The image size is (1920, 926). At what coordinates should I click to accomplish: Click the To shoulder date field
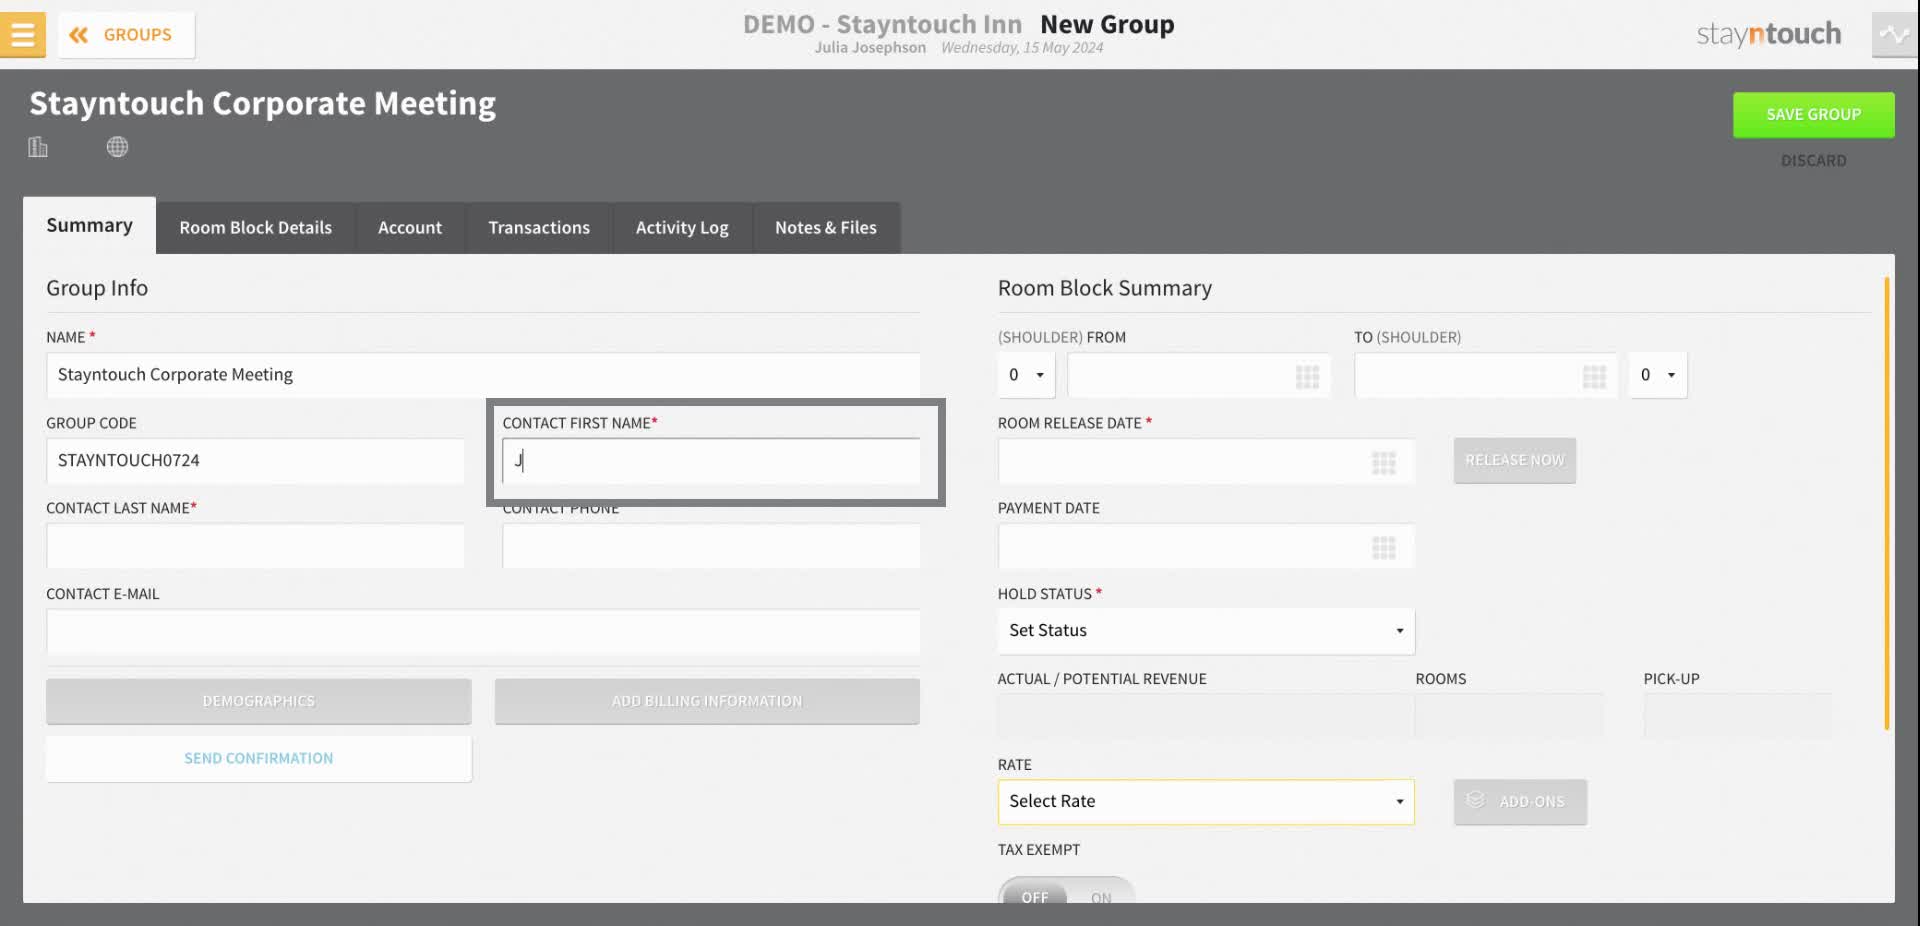(1486, 375)
